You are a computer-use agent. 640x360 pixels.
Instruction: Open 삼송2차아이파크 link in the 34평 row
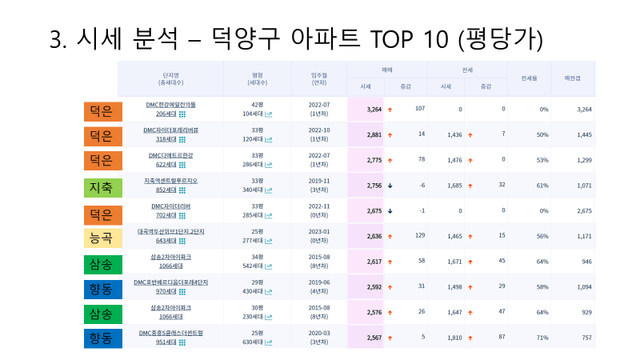(x=171, y=257)
